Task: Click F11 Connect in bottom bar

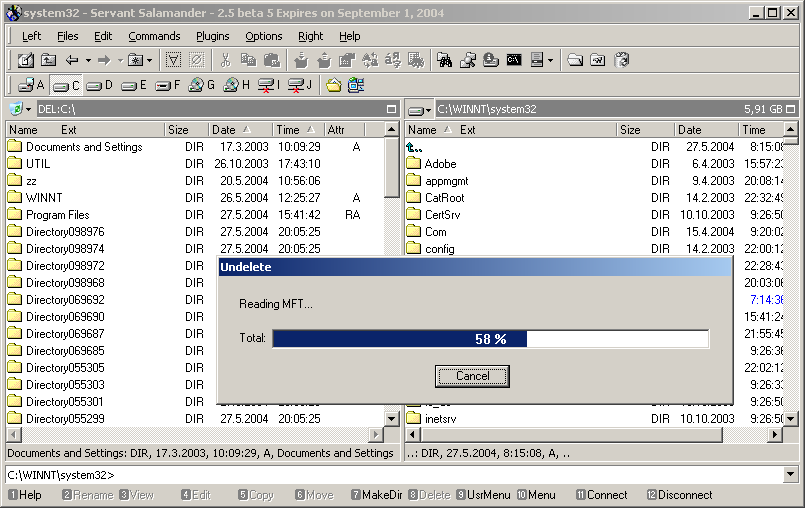Action: click(601, 495)
